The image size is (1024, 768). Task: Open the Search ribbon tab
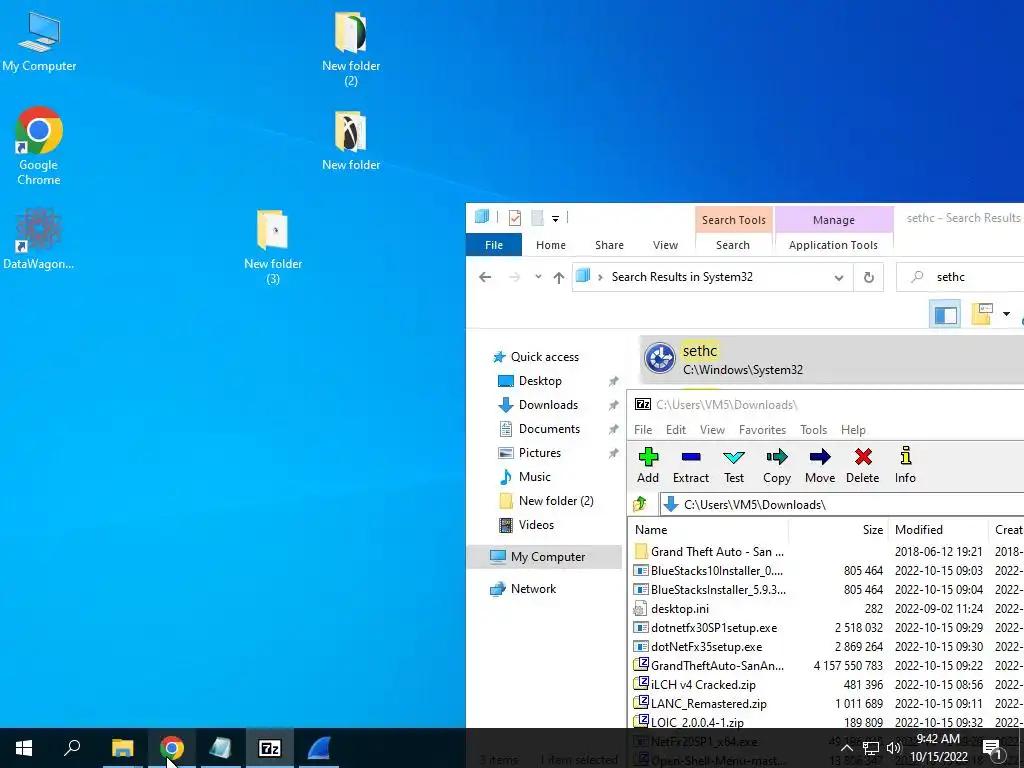coord(733,245)
